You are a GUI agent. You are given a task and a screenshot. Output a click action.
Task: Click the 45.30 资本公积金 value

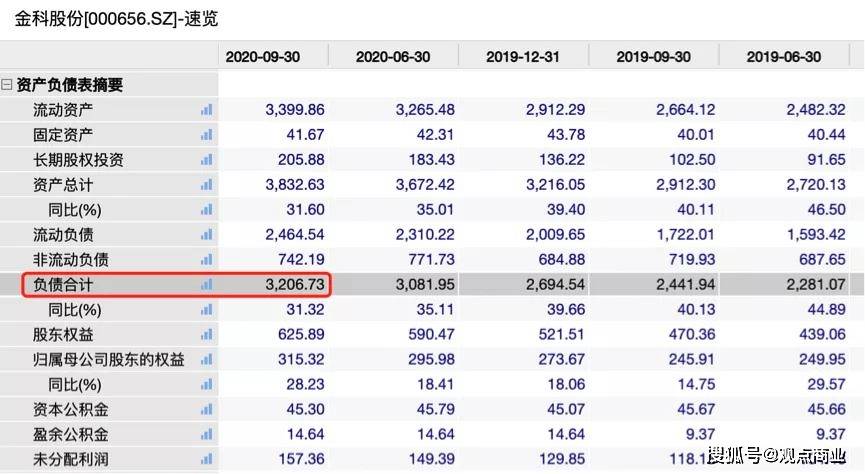(x=305, y=409)
